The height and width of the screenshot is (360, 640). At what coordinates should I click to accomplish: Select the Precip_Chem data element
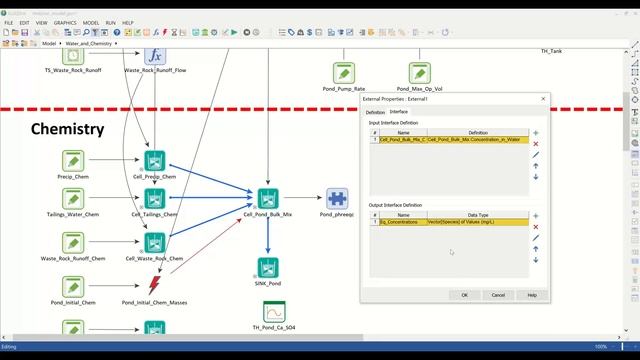pyautogui.click(x=73, y=160)
